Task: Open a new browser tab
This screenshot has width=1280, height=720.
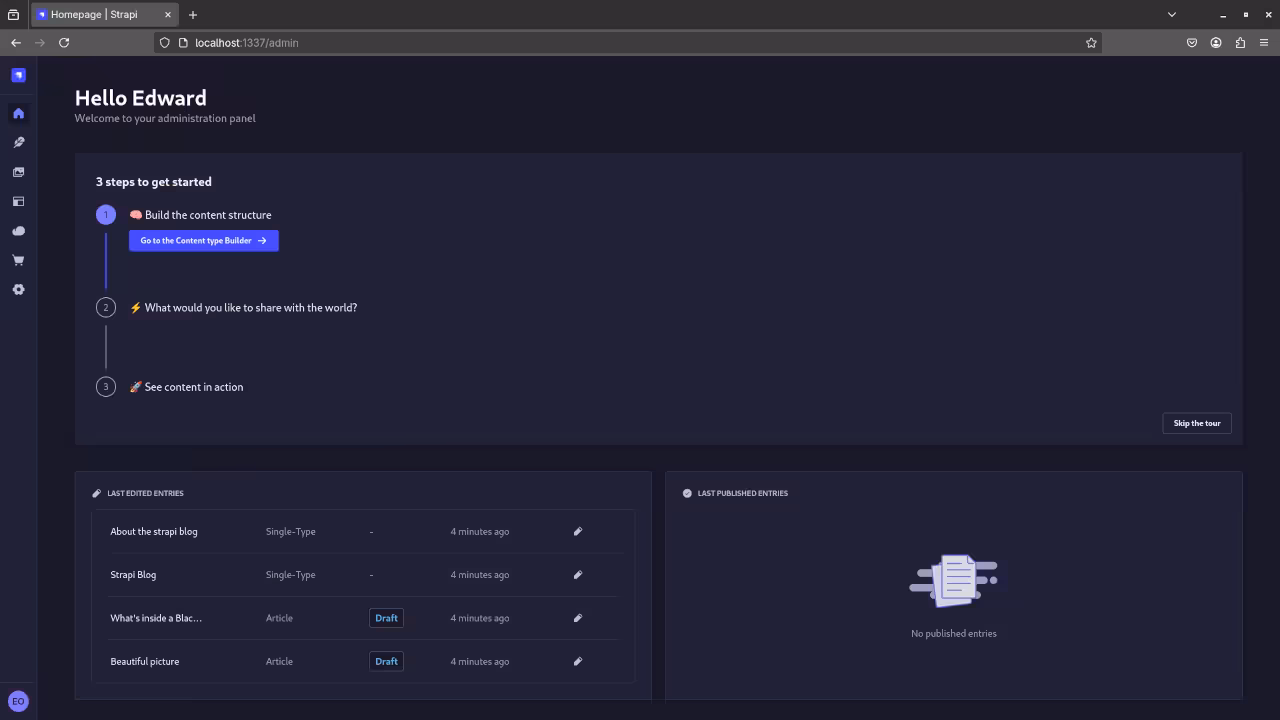Action: point(193,15)
